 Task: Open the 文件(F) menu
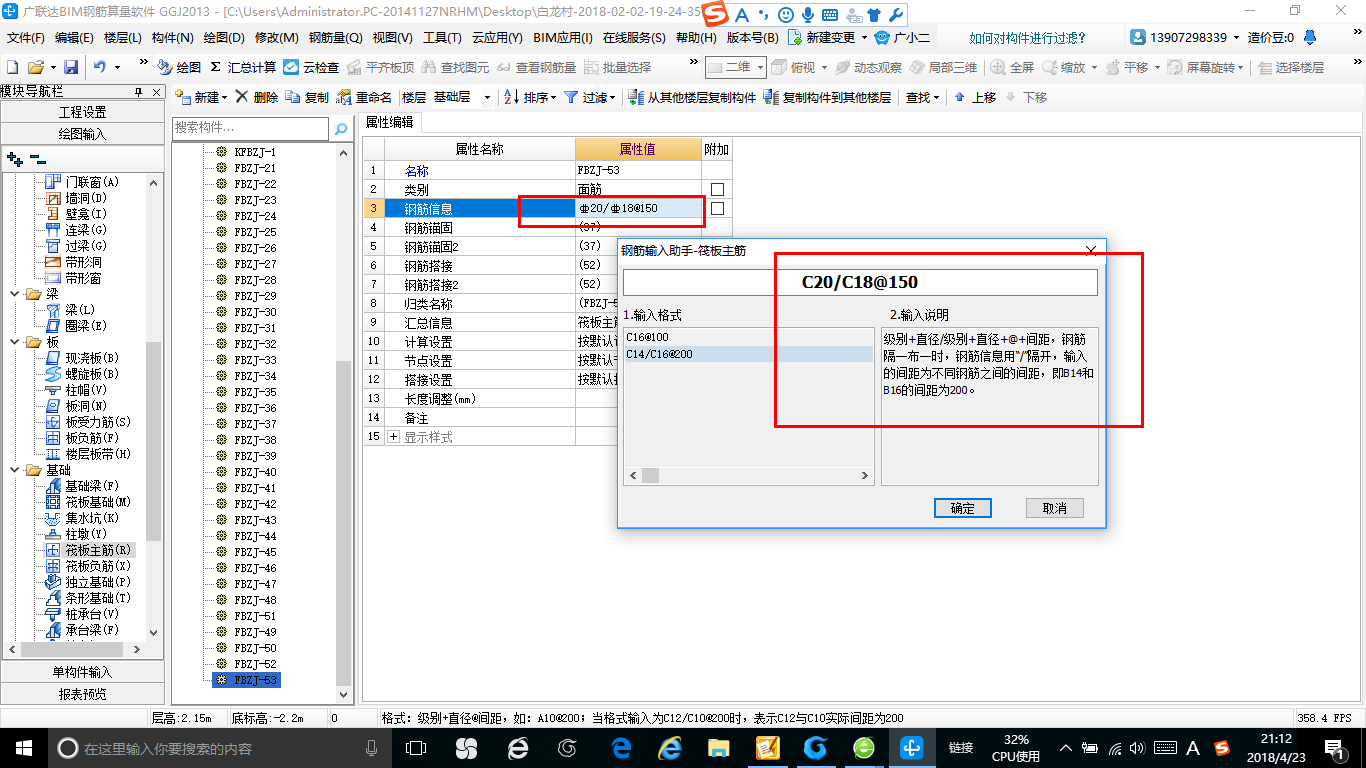26,37
